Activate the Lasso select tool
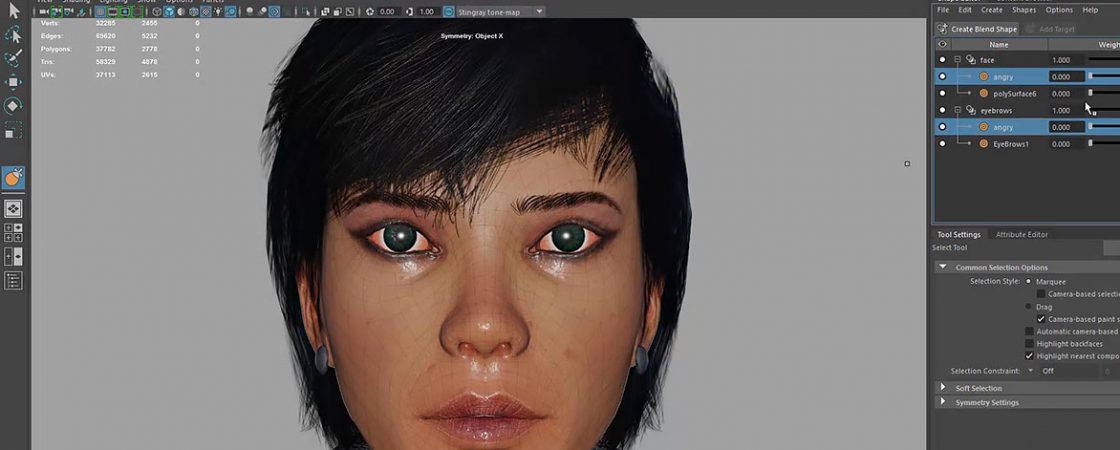Screen dimensions: 1120x450 pos(14,35)
